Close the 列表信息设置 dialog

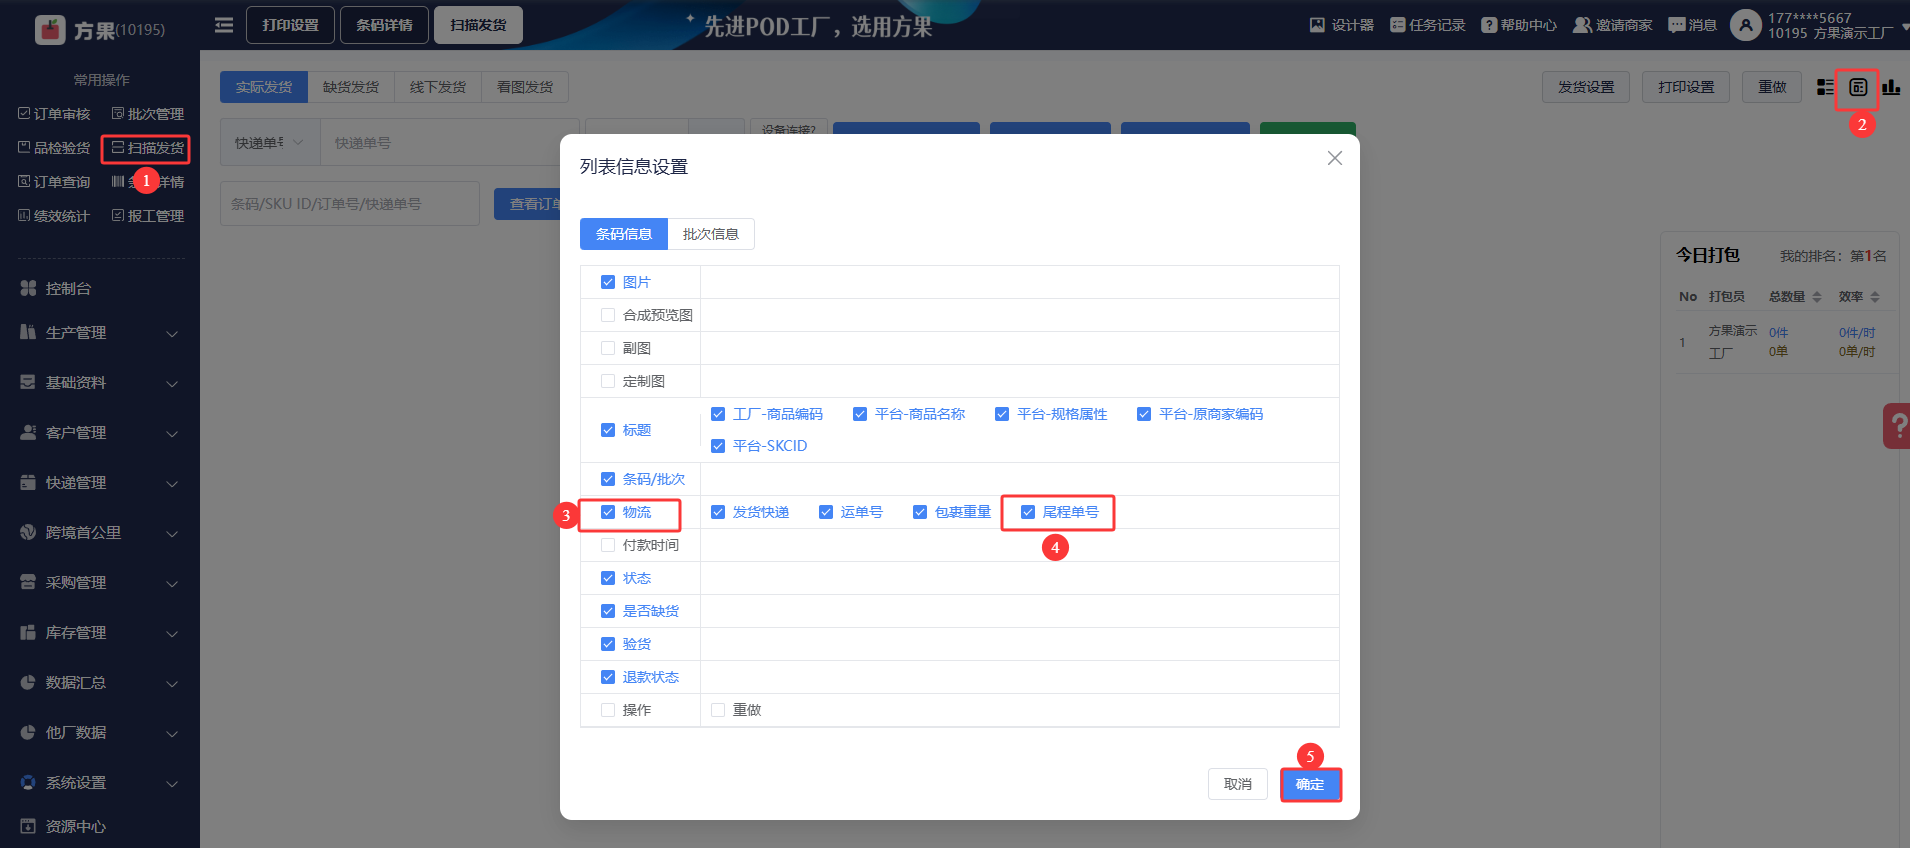[x=1334, y=158]
